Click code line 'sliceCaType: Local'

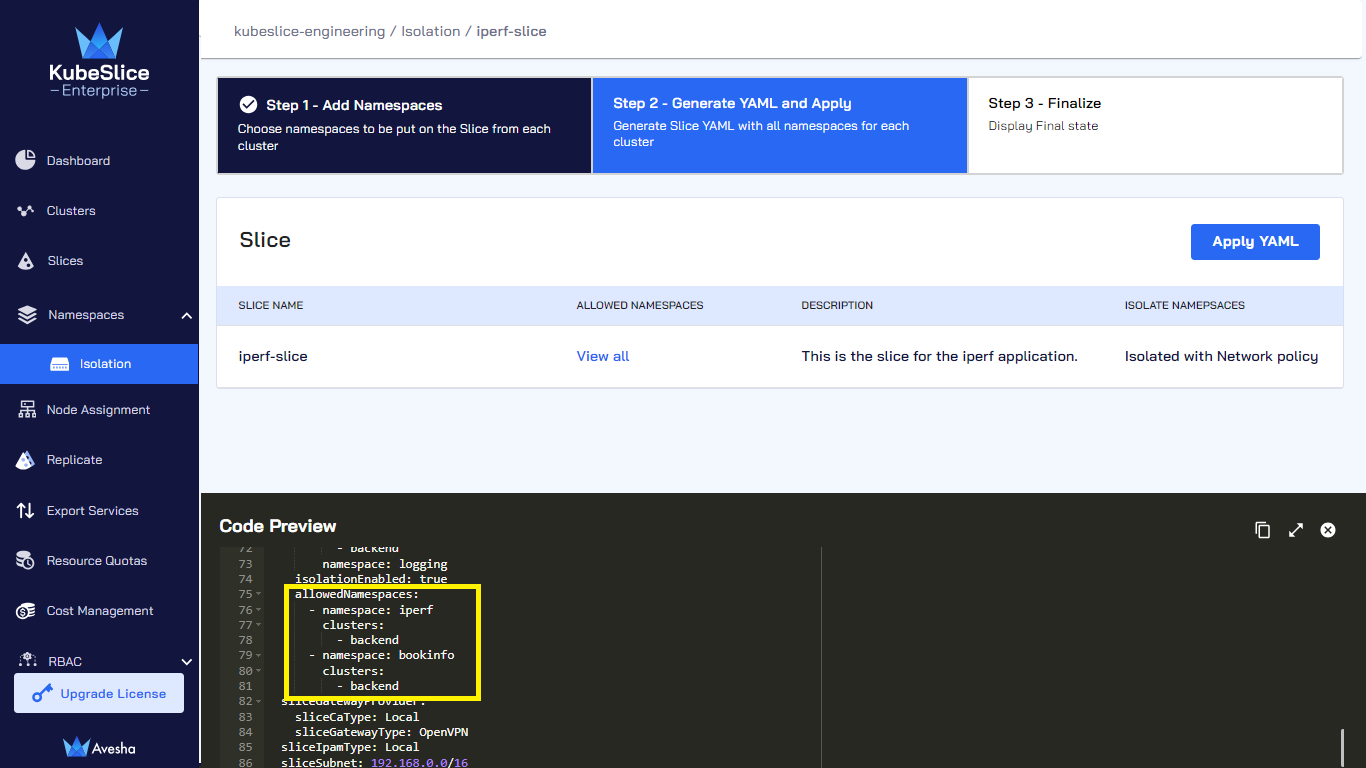[x=357, y=717]
